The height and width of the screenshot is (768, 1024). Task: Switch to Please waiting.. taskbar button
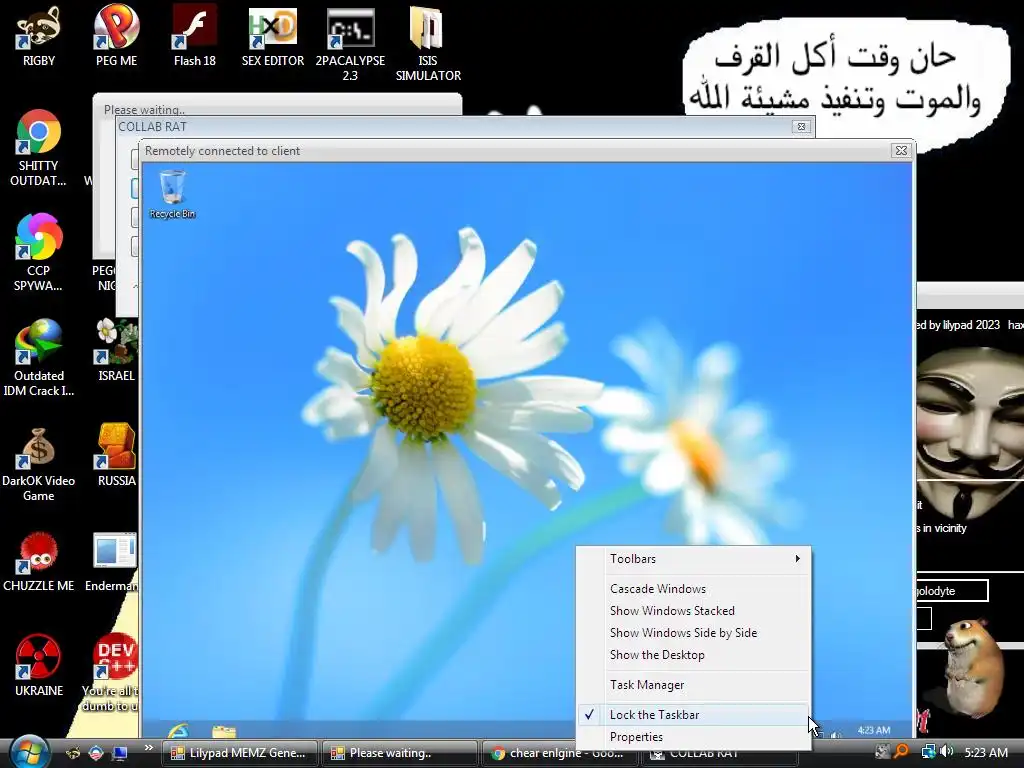pyautogui.click(x=399, y=753)
